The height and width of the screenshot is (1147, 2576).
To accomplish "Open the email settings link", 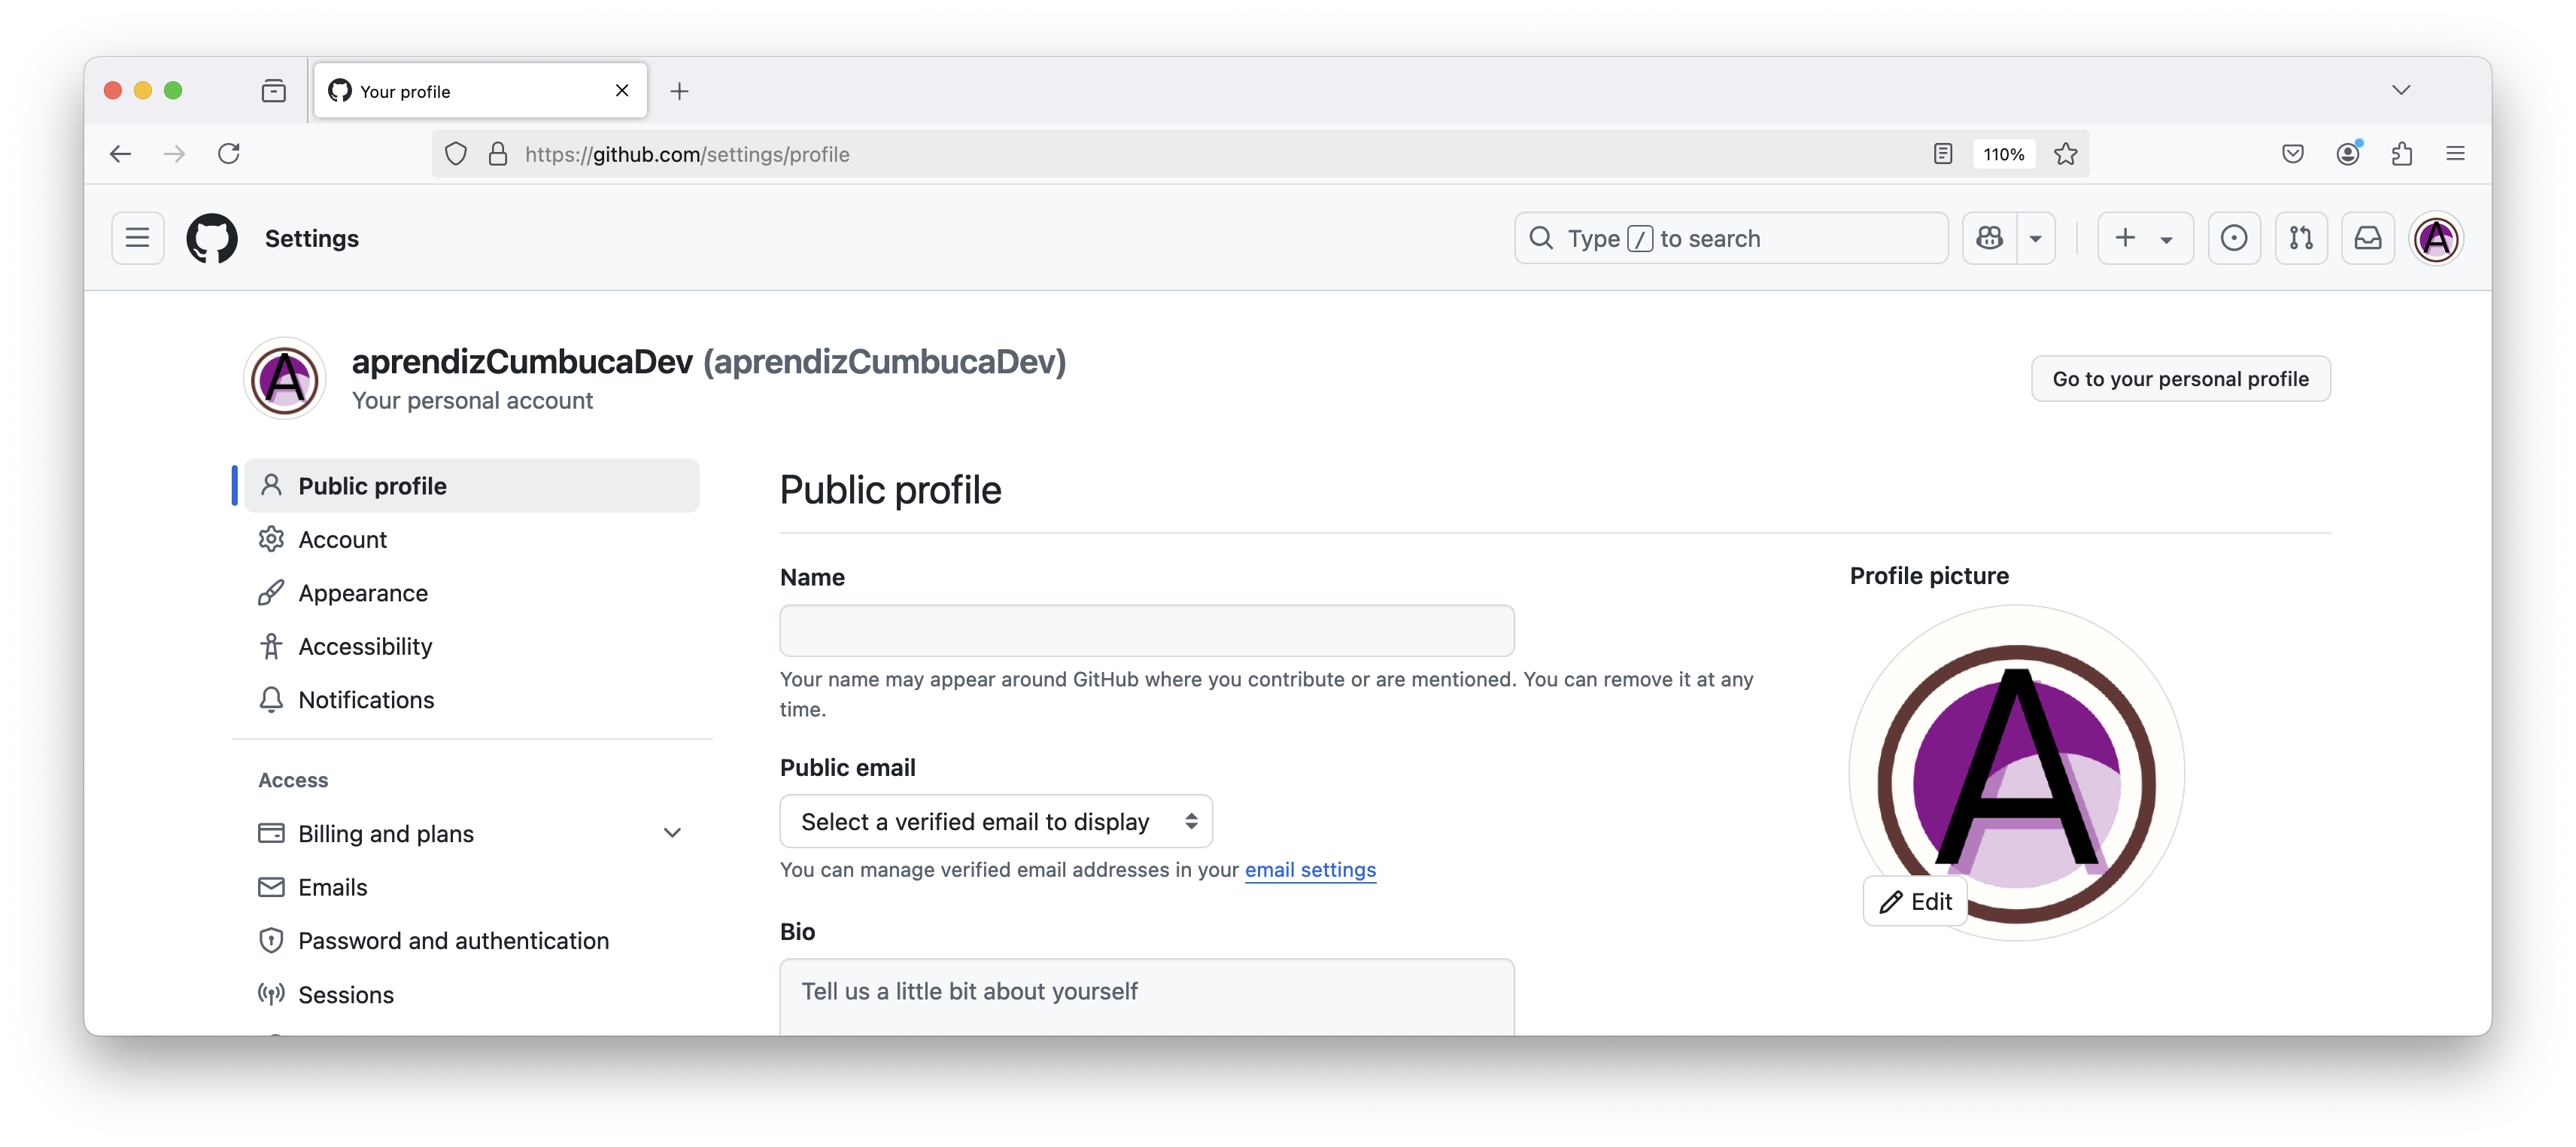I will pos(1310,870).
